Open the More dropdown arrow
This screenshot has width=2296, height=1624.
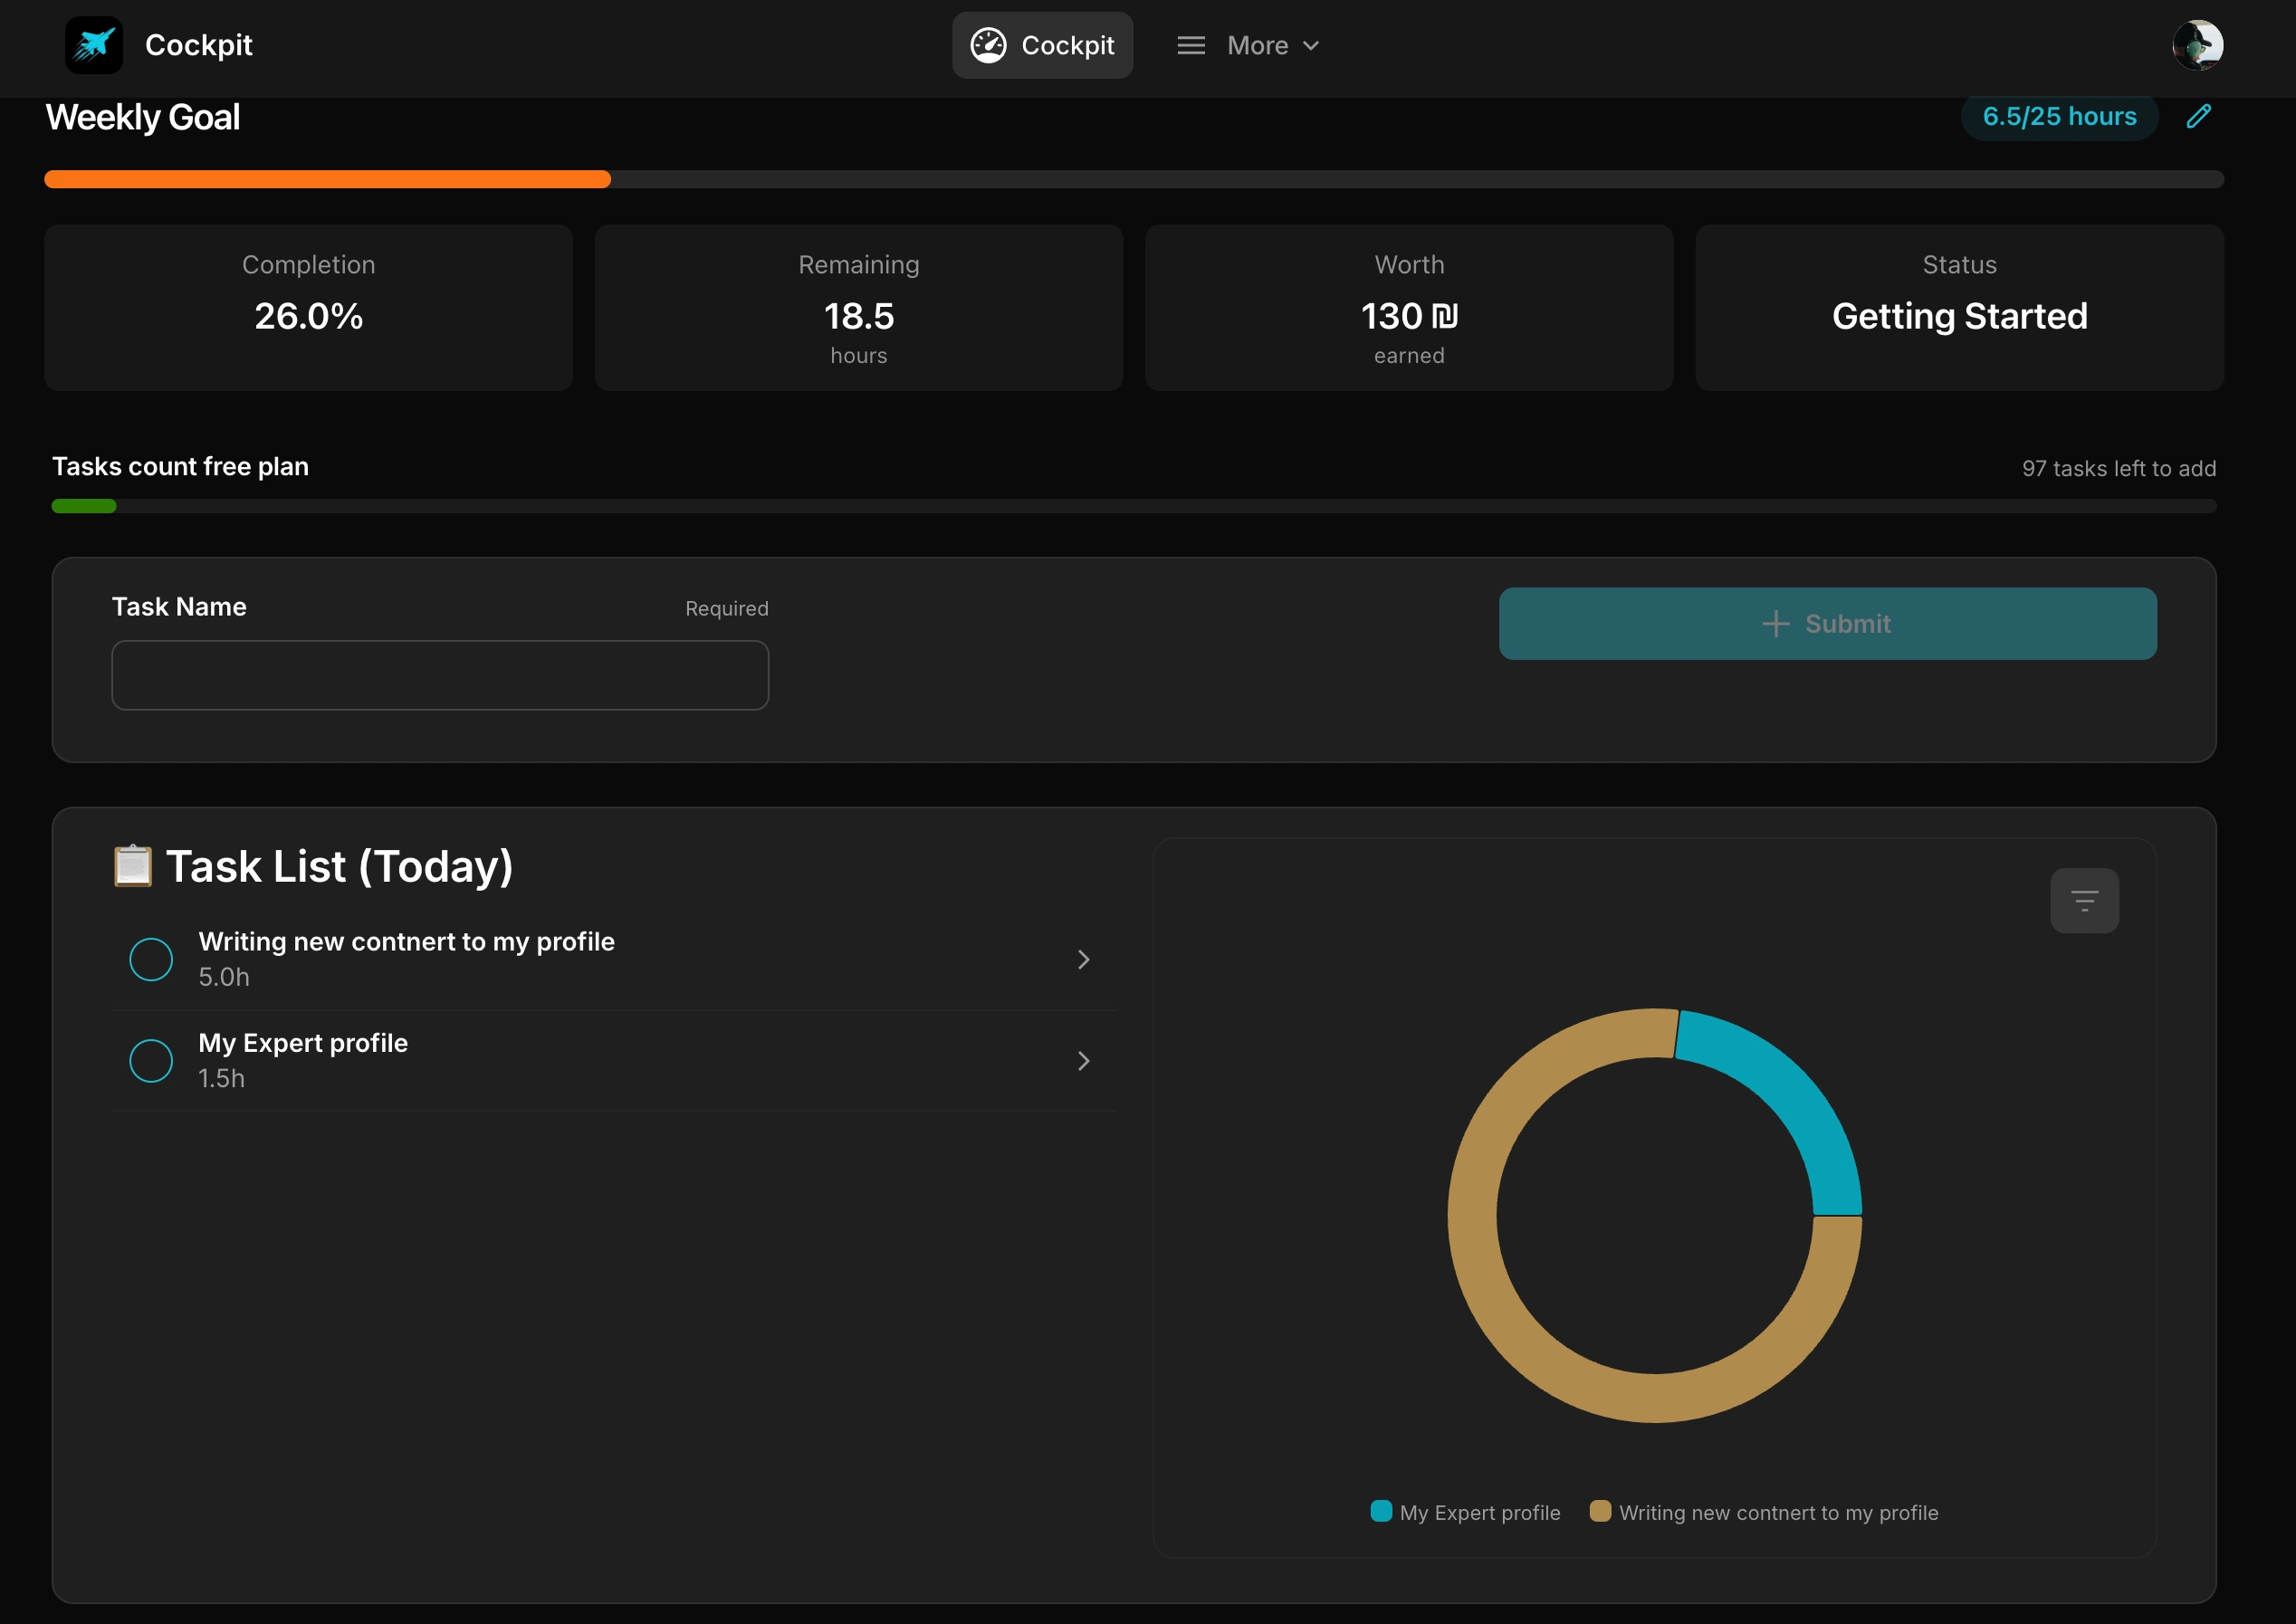1311,46
